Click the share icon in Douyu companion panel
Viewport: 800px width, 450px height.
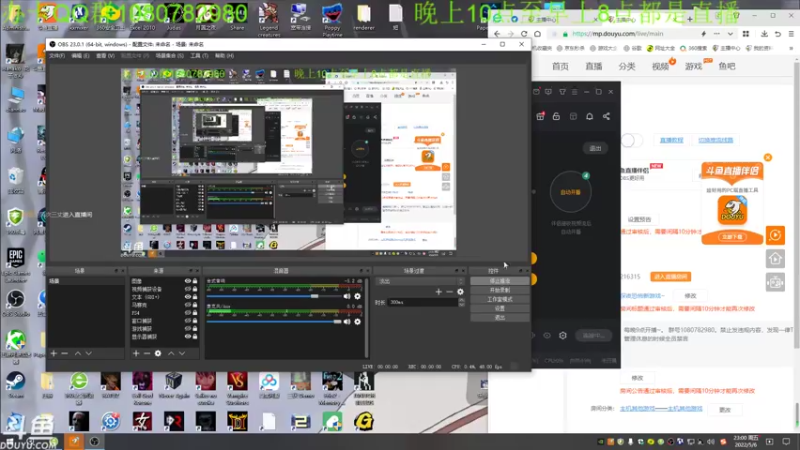(x=607, y=116)
